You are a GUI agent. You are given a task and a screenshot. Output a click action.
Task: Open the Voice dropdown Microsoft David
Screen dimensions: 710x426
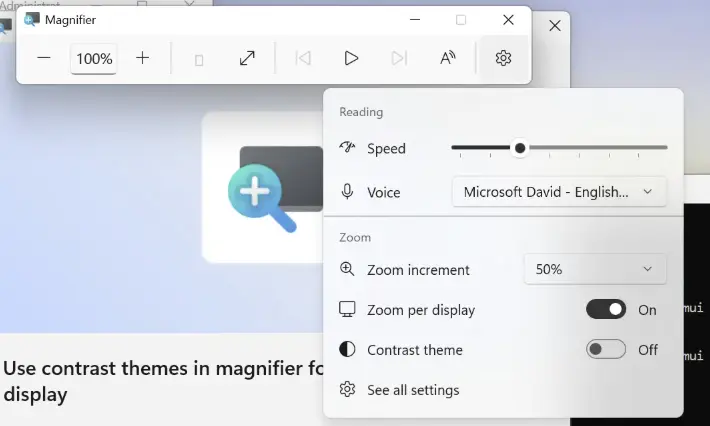pyautogui.click(x=559, y=192)
